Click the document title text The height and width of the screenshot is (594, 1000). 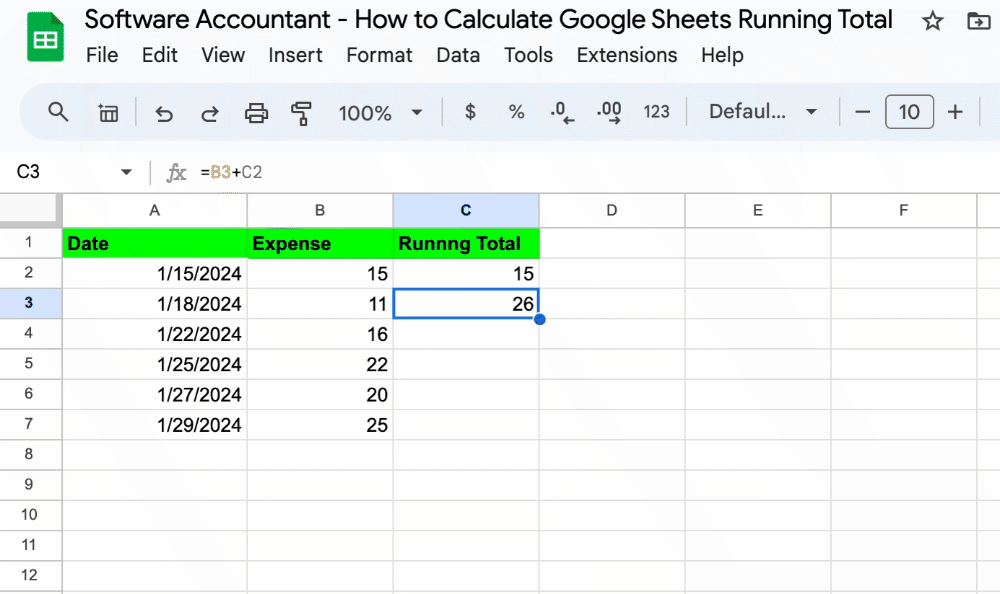click(489, 20)
